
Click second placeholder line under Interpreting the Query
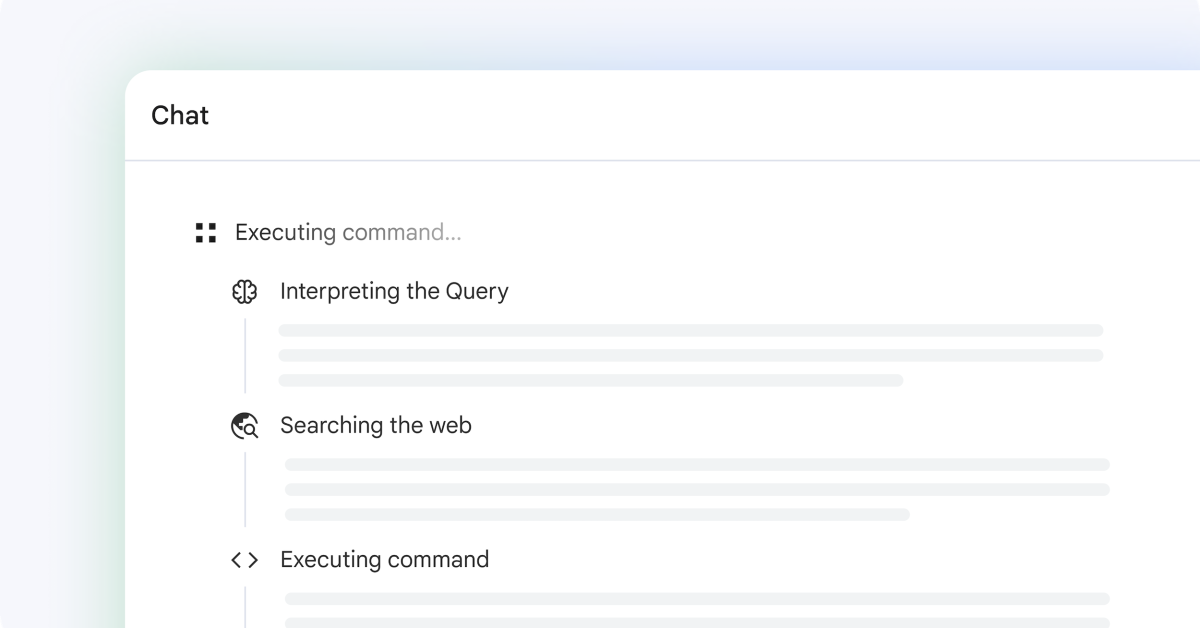pyautogui.click(x=691, y=355)
